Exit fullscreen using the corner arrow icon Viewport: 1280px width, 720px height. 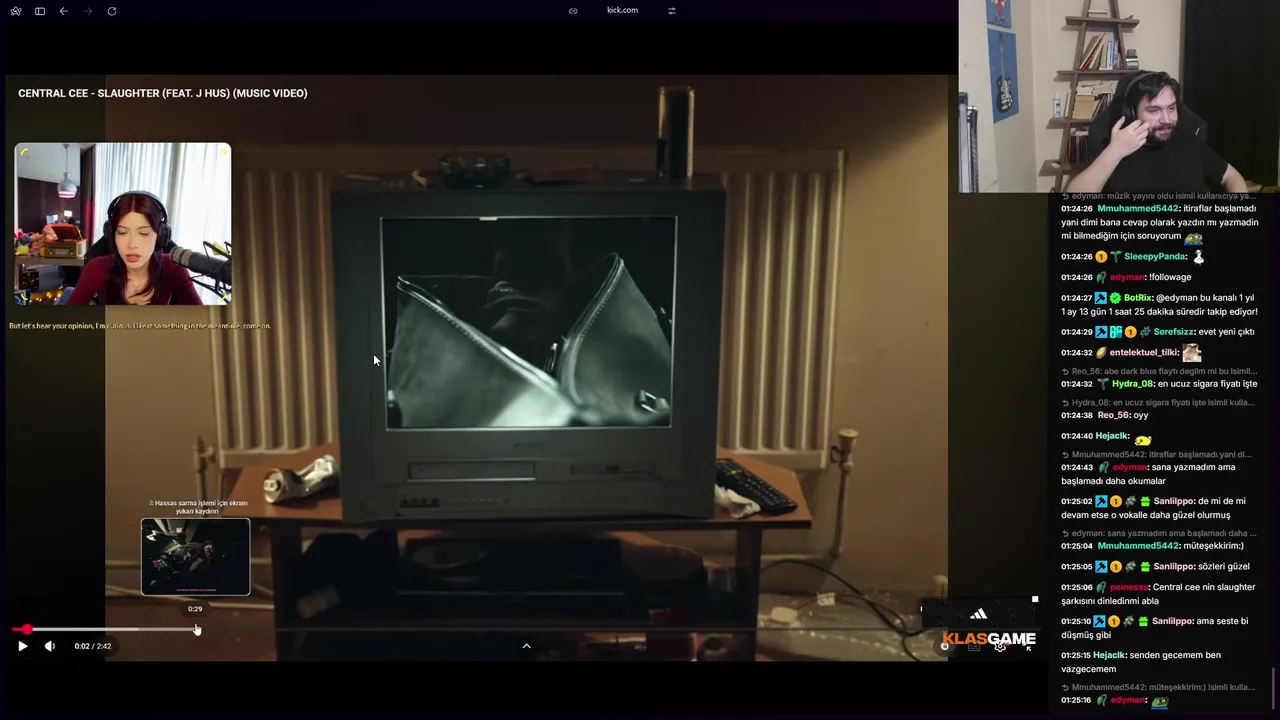1028,646
